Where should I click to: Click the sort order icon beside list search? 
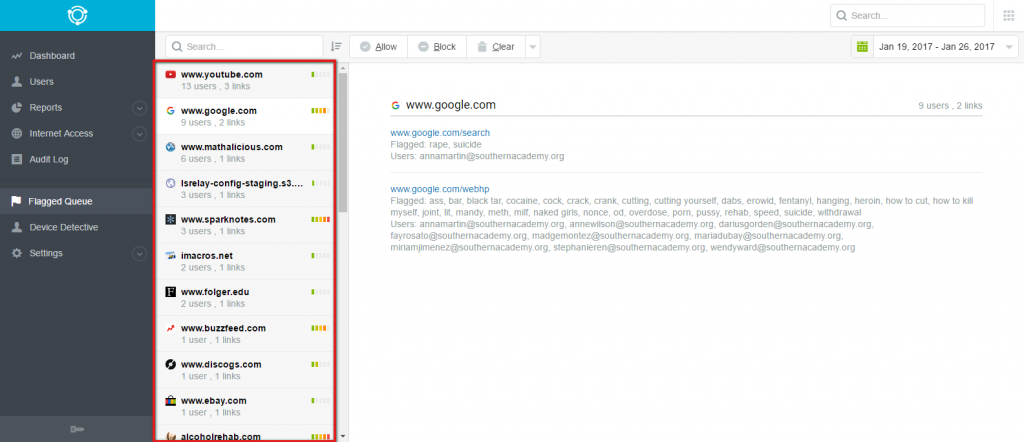tap(336, 46)
